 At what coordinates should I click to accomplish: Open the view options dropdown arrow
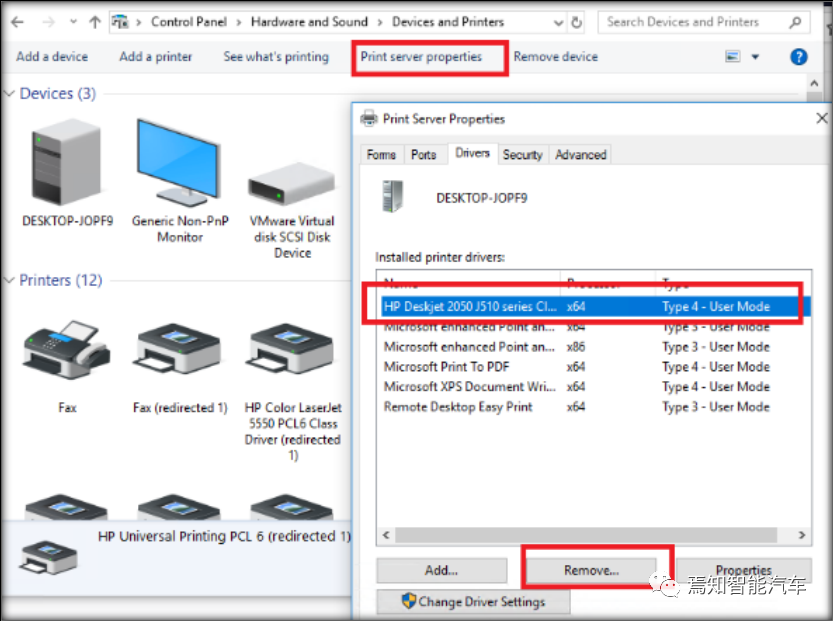point(755,57)
